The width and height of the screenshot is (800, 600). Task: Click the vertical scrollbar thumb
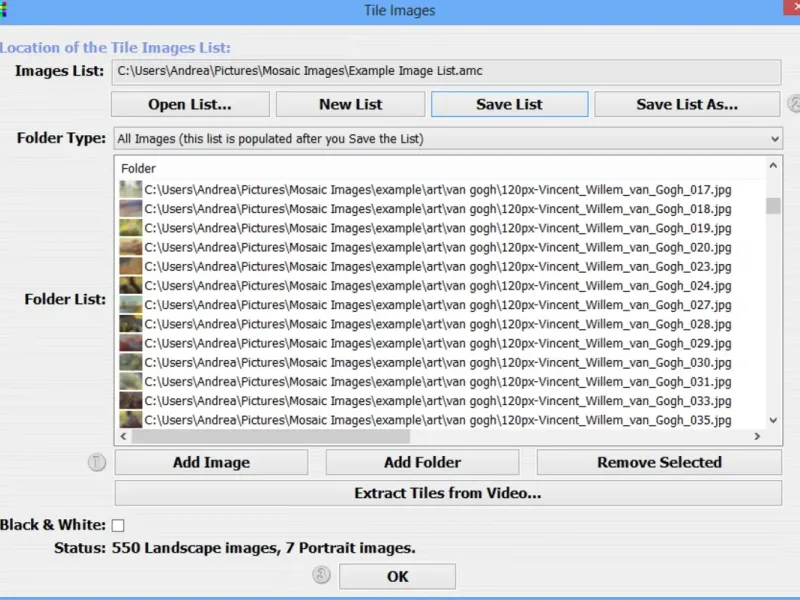pos(773,206)
